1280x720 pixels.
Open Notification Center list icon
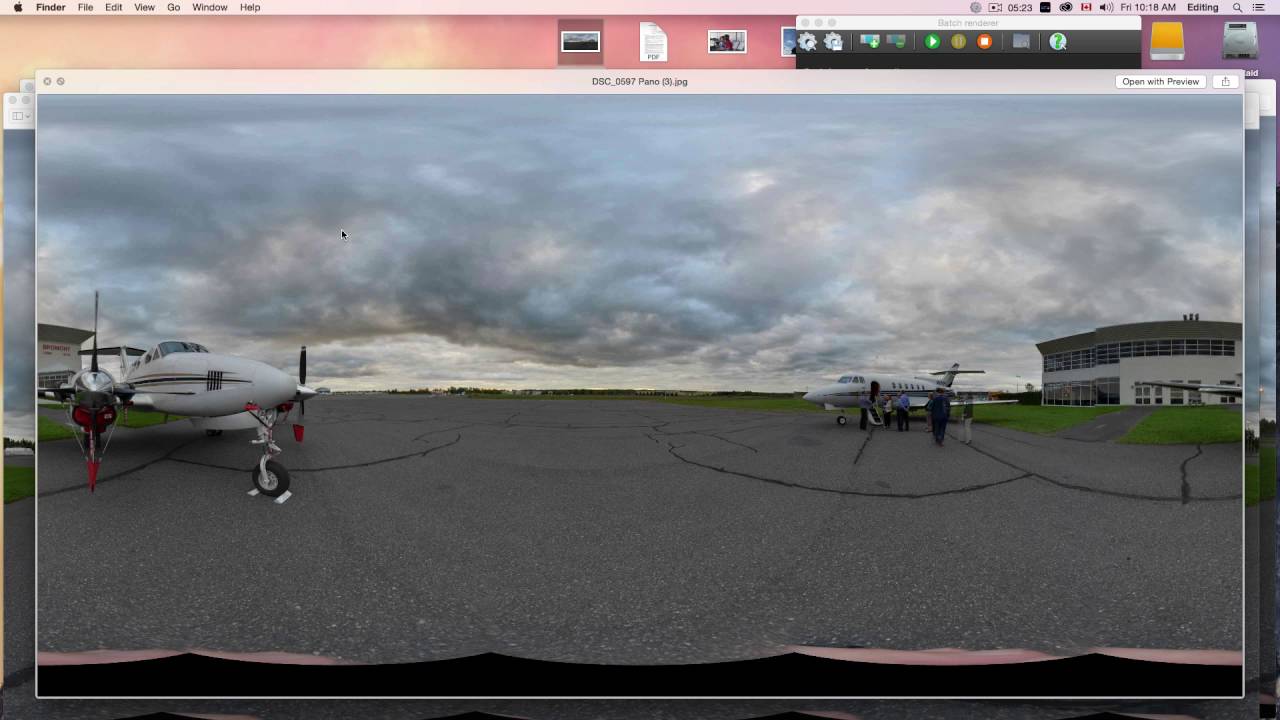pos(1260,7)
